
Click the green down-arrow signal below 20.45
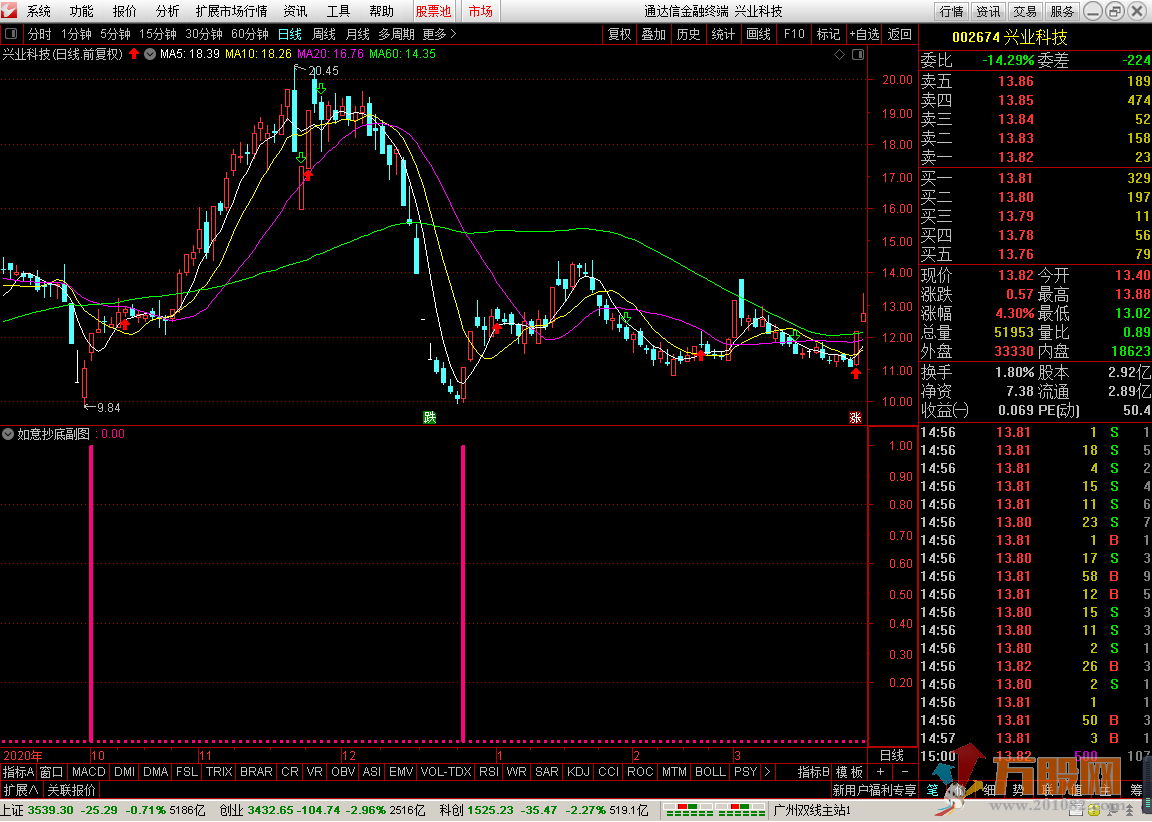click(321, 89)
